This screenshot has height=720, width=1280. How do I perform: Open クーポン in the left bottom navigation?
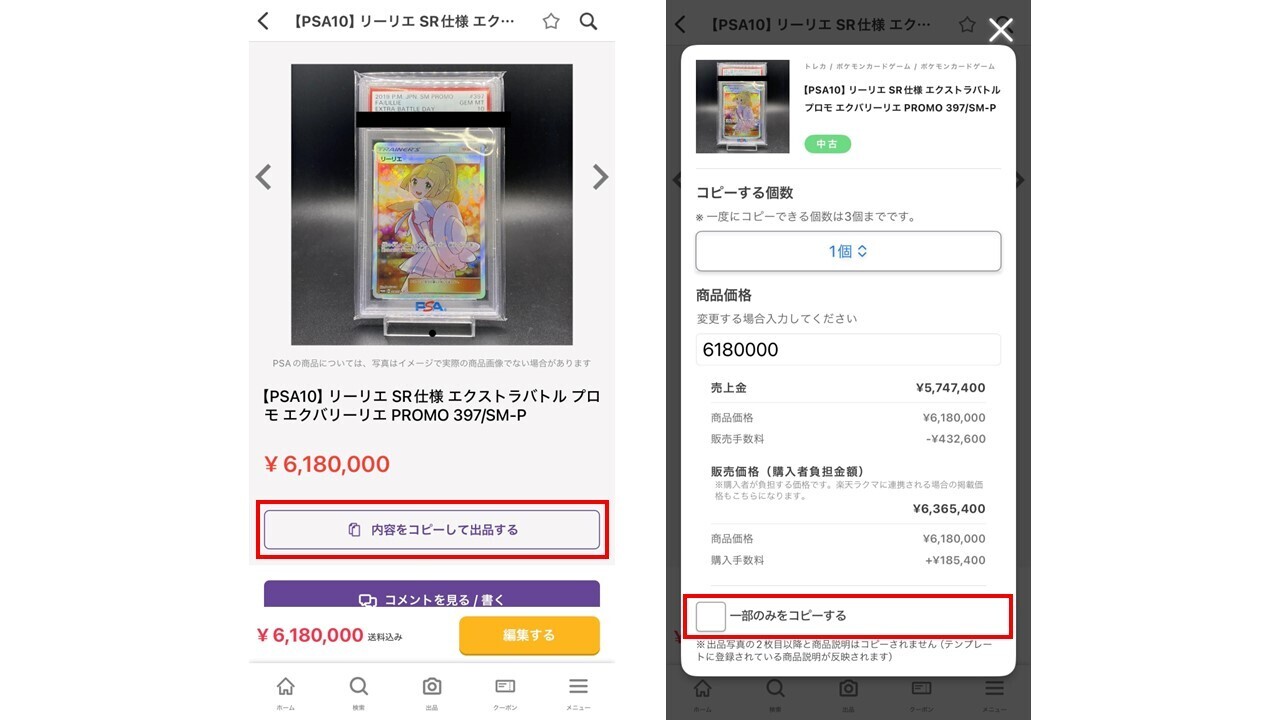click(505, 692)
